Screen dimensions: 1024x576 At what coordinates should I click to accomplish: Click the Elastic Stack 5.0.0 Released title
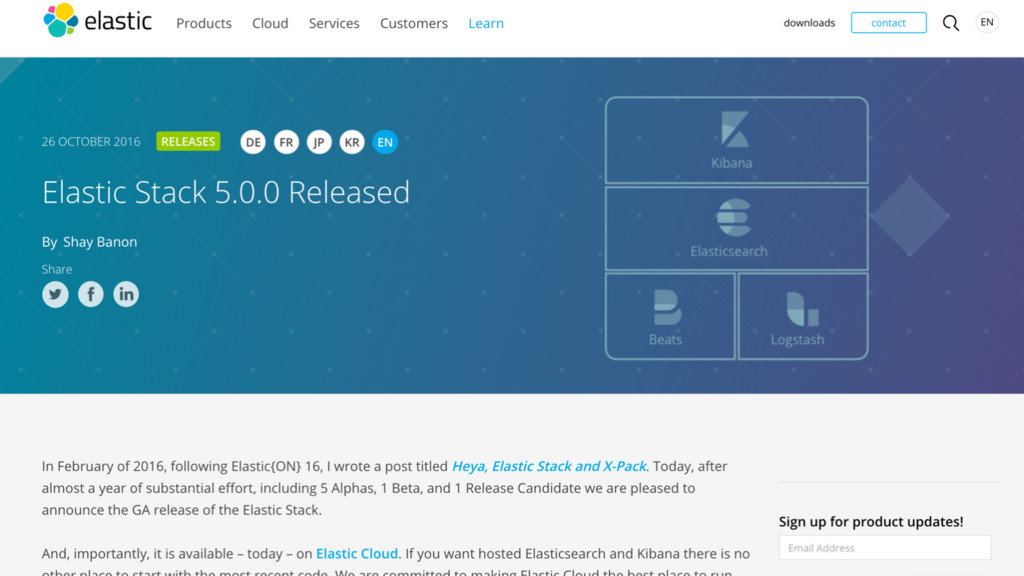tap(226, 192)
